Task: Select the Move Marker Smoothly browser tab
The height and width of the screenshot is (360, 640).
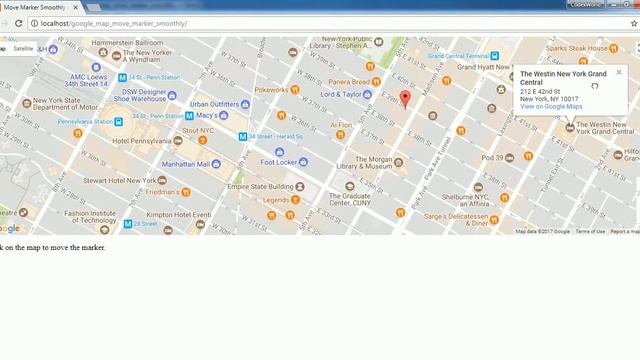Action: click(39, 7)
